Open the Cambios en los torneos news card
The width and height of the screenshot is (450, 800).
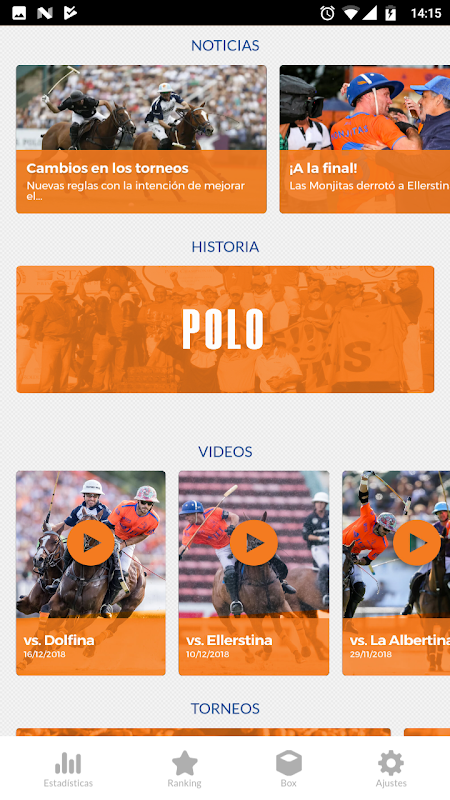click(141, 139)
